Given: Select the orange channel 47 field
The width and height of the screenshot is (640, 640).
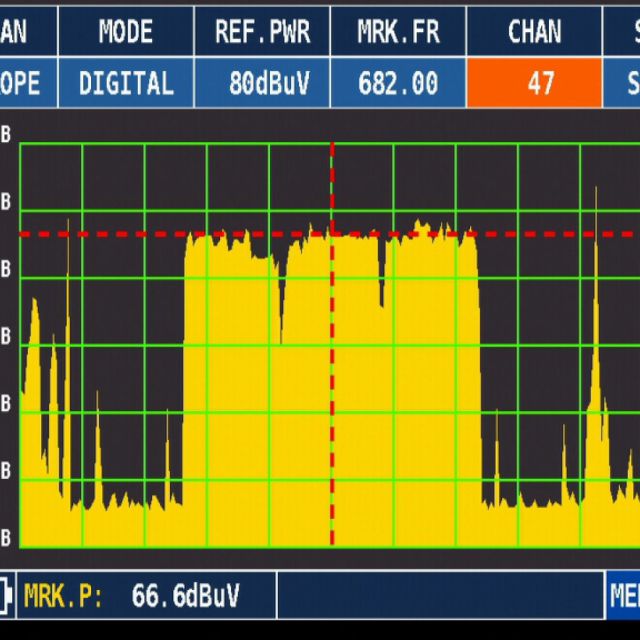Looking at the screenshot, I should coord(540,83).
